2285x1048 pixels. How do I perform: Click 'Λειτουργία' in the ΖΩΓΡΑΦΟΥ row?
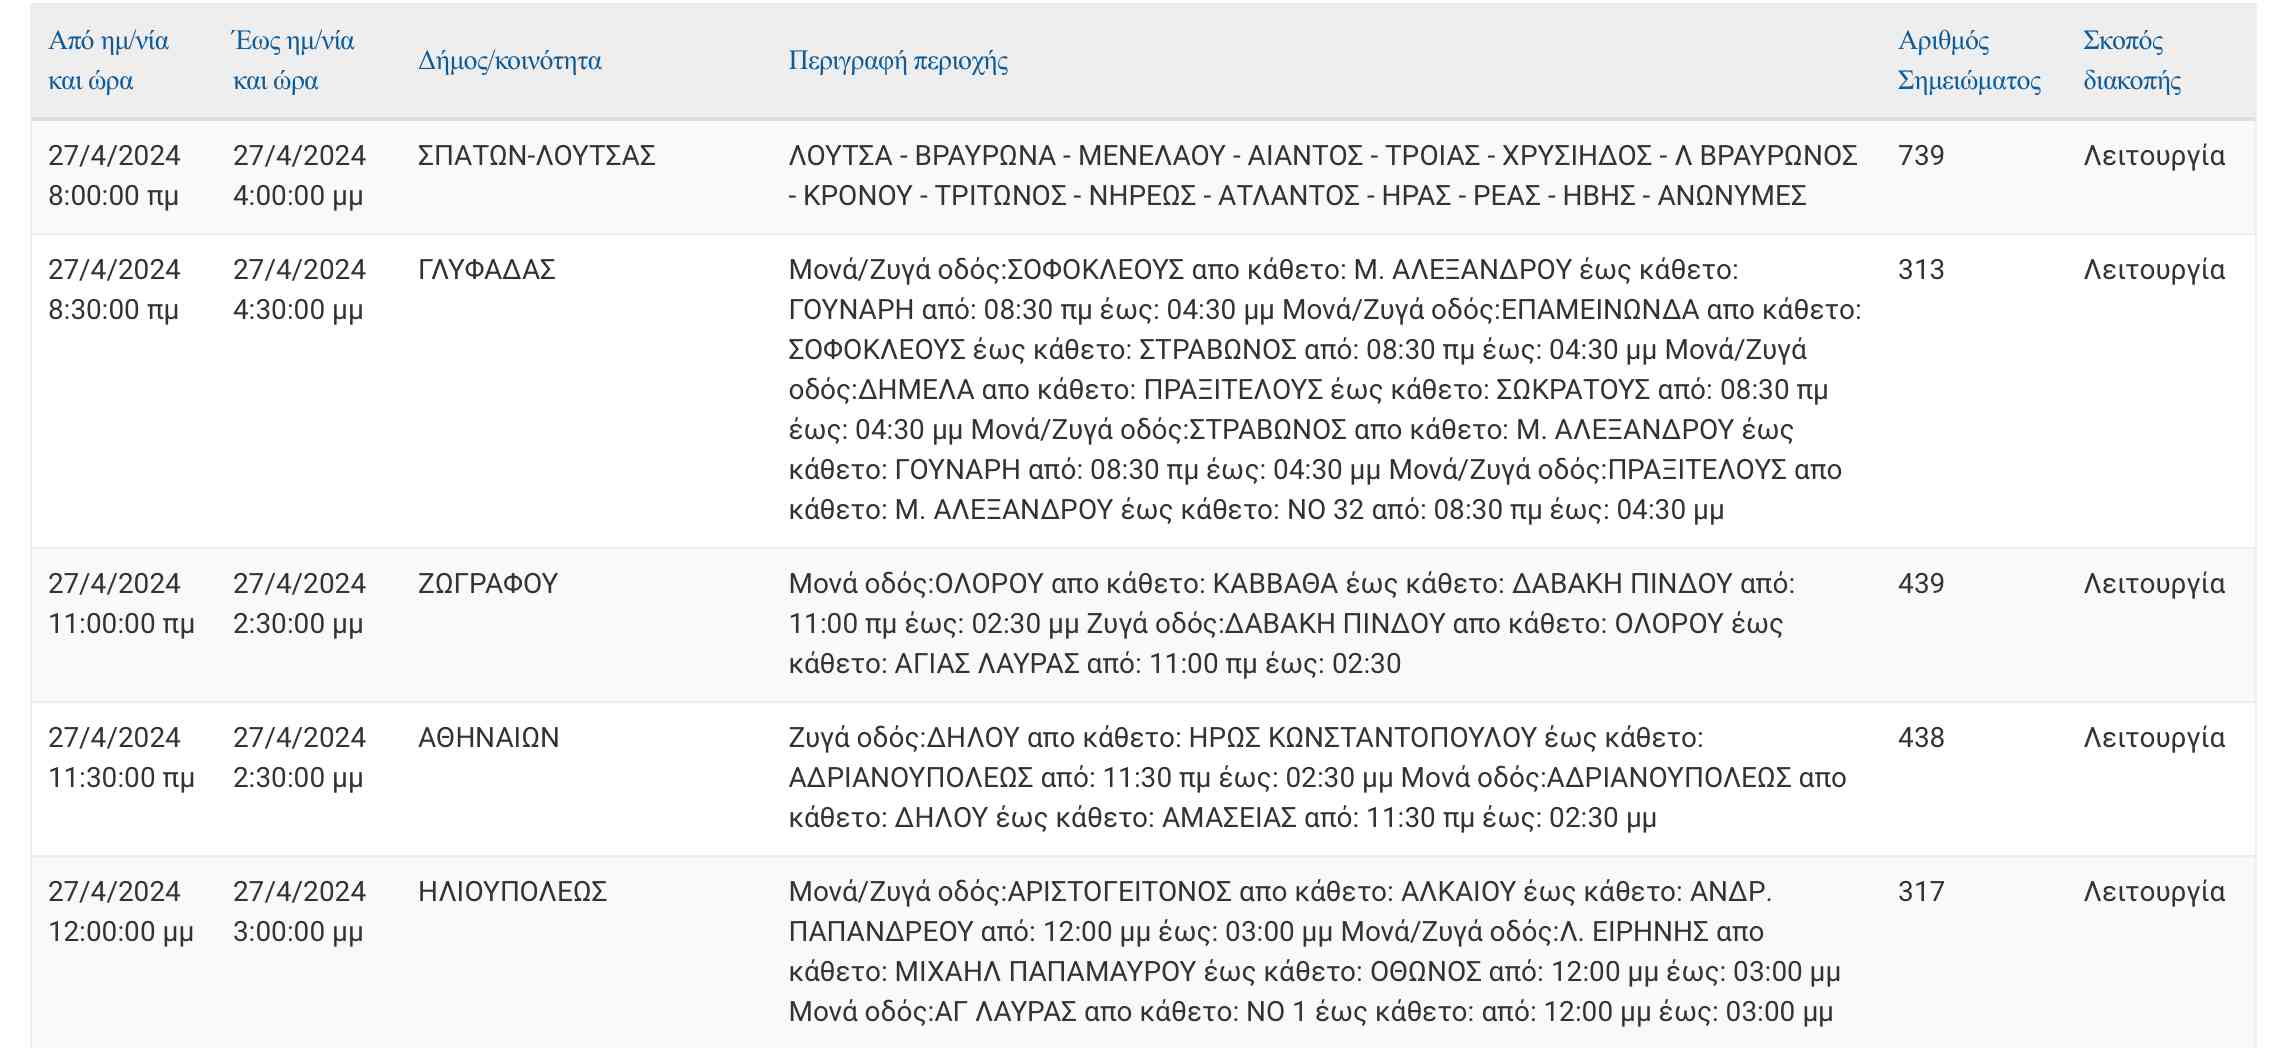(2153, 584)
